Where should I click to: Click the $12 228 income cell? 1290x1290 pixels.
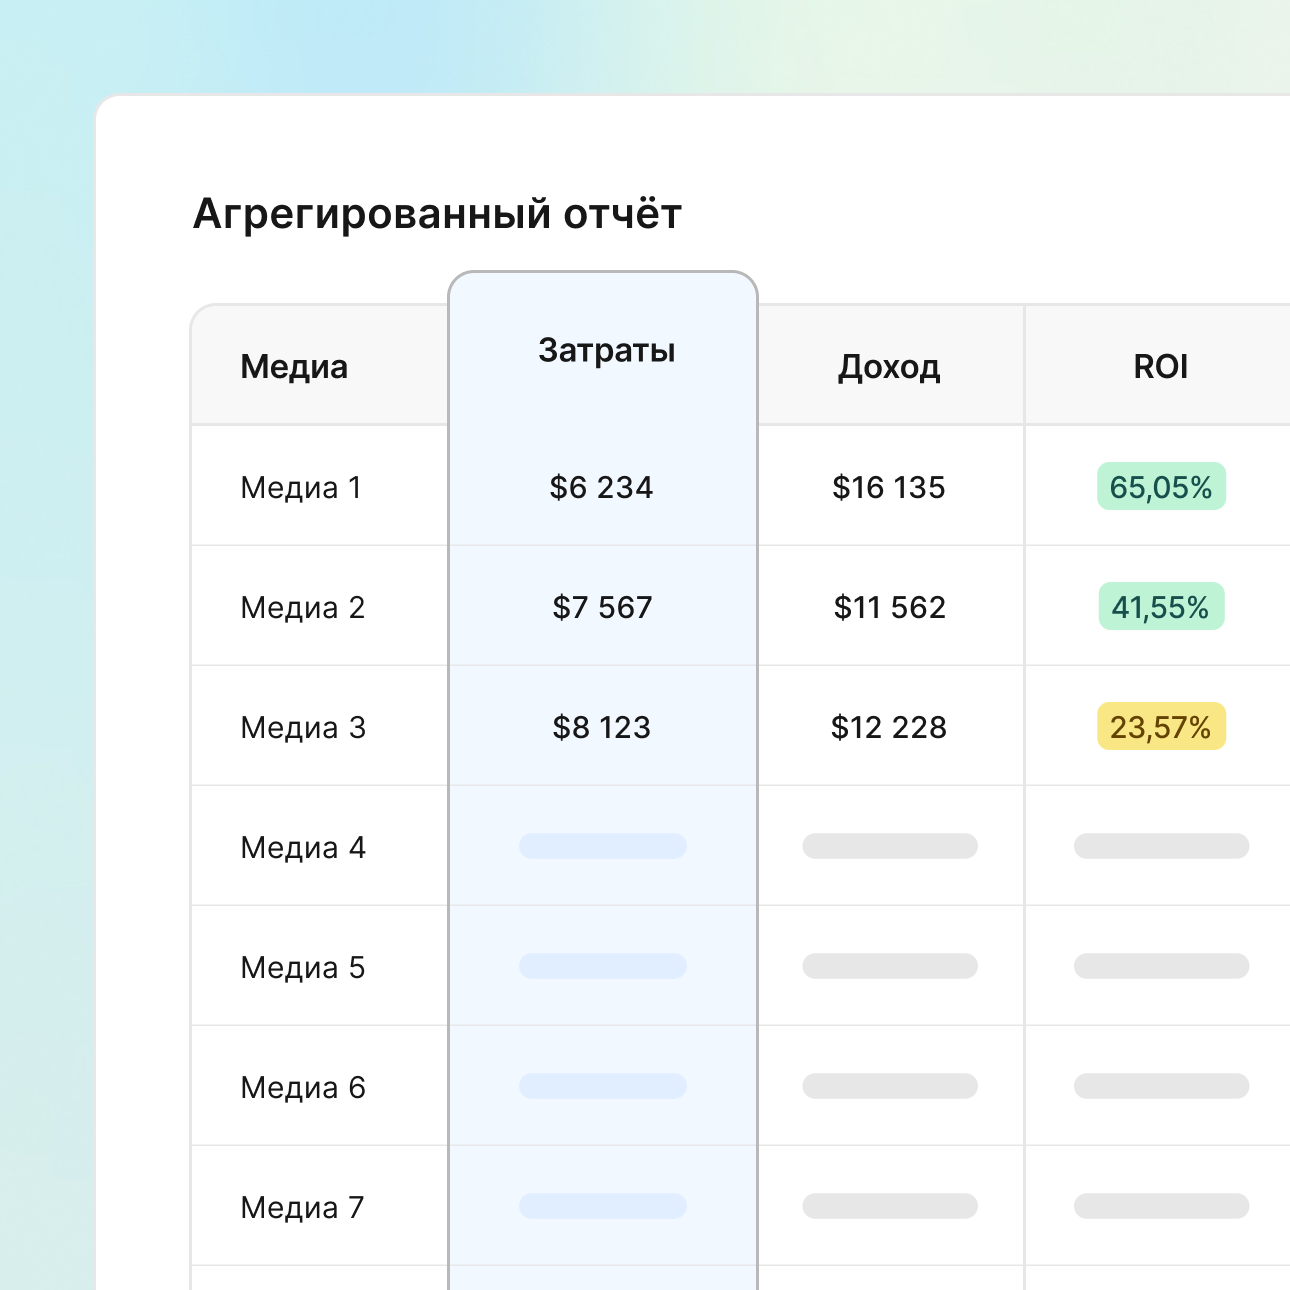888,728
